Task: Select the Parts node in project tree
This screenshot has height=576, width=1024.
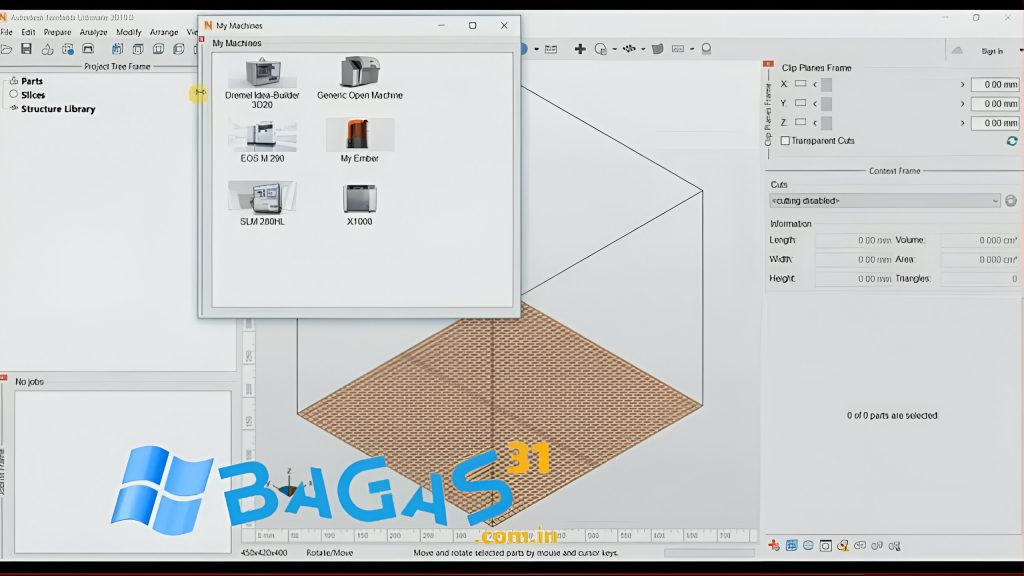Action: point(31,81)
